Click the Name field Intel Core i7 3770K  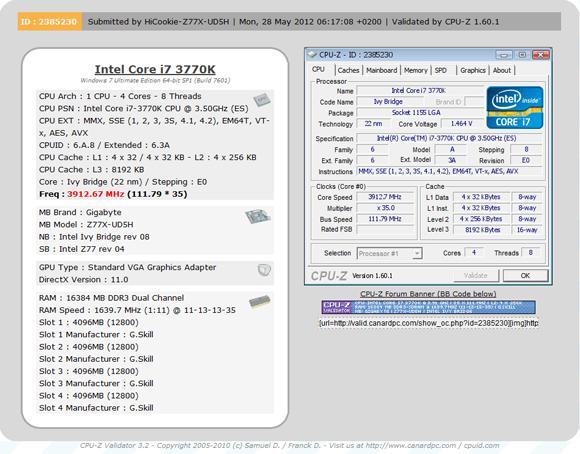pyautogui.click(x=419, y=91)
